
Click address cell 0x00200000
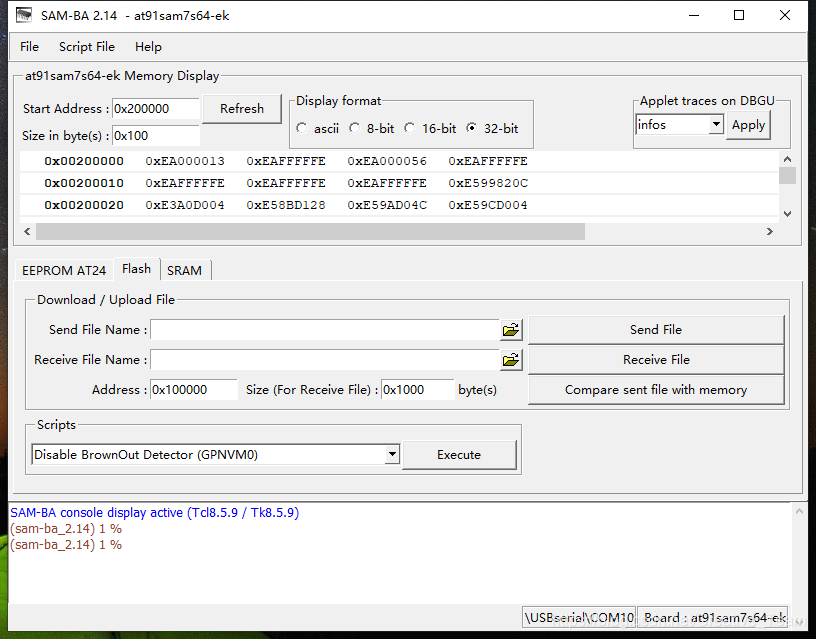tap(84, 161)
